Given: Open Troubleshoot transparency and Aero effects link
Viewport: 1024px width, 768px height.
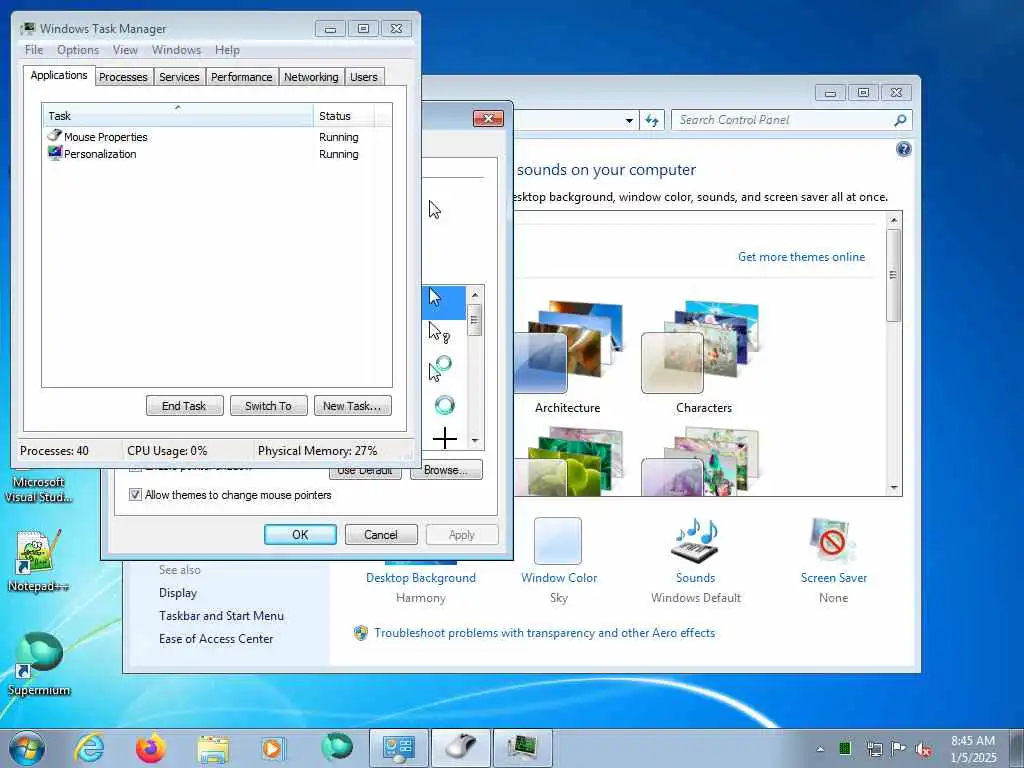Looking at the screenshot, I should coord(544,633).
